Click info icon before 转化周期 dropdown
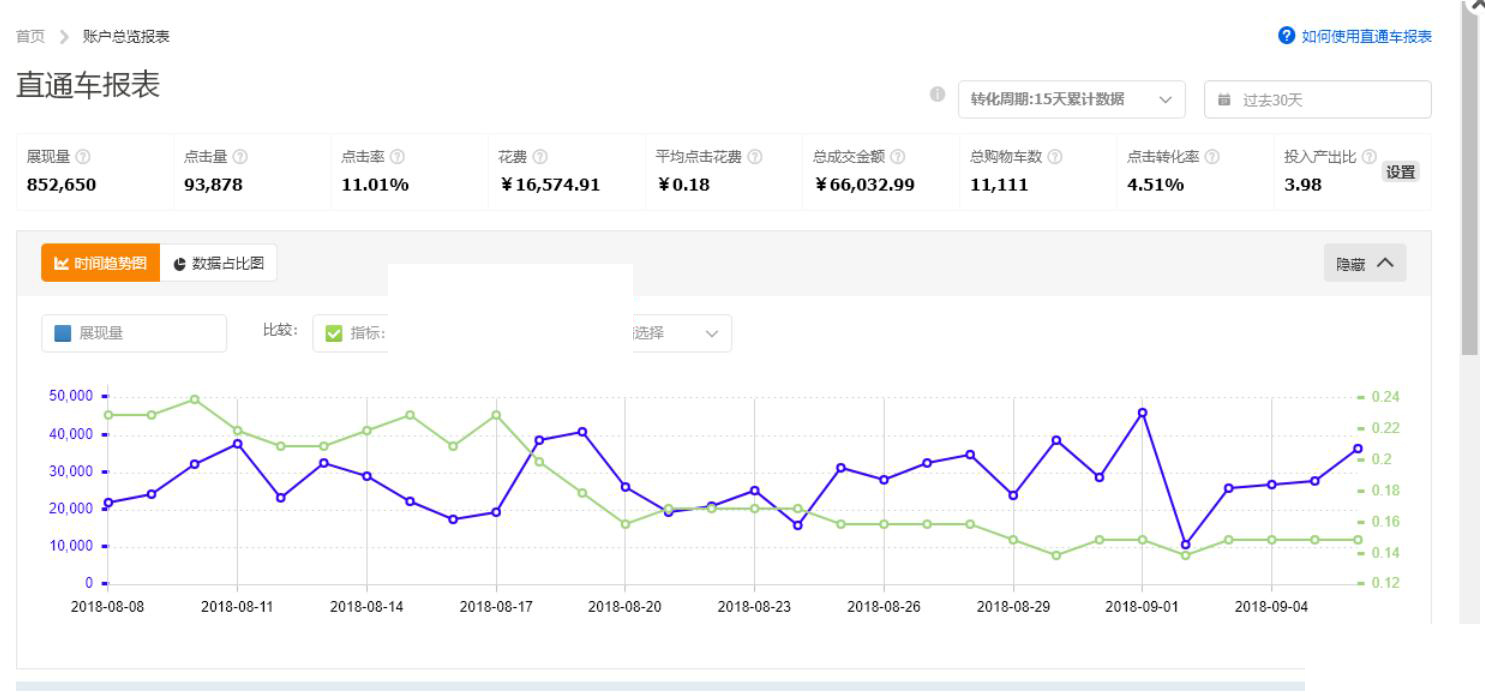 937,96
